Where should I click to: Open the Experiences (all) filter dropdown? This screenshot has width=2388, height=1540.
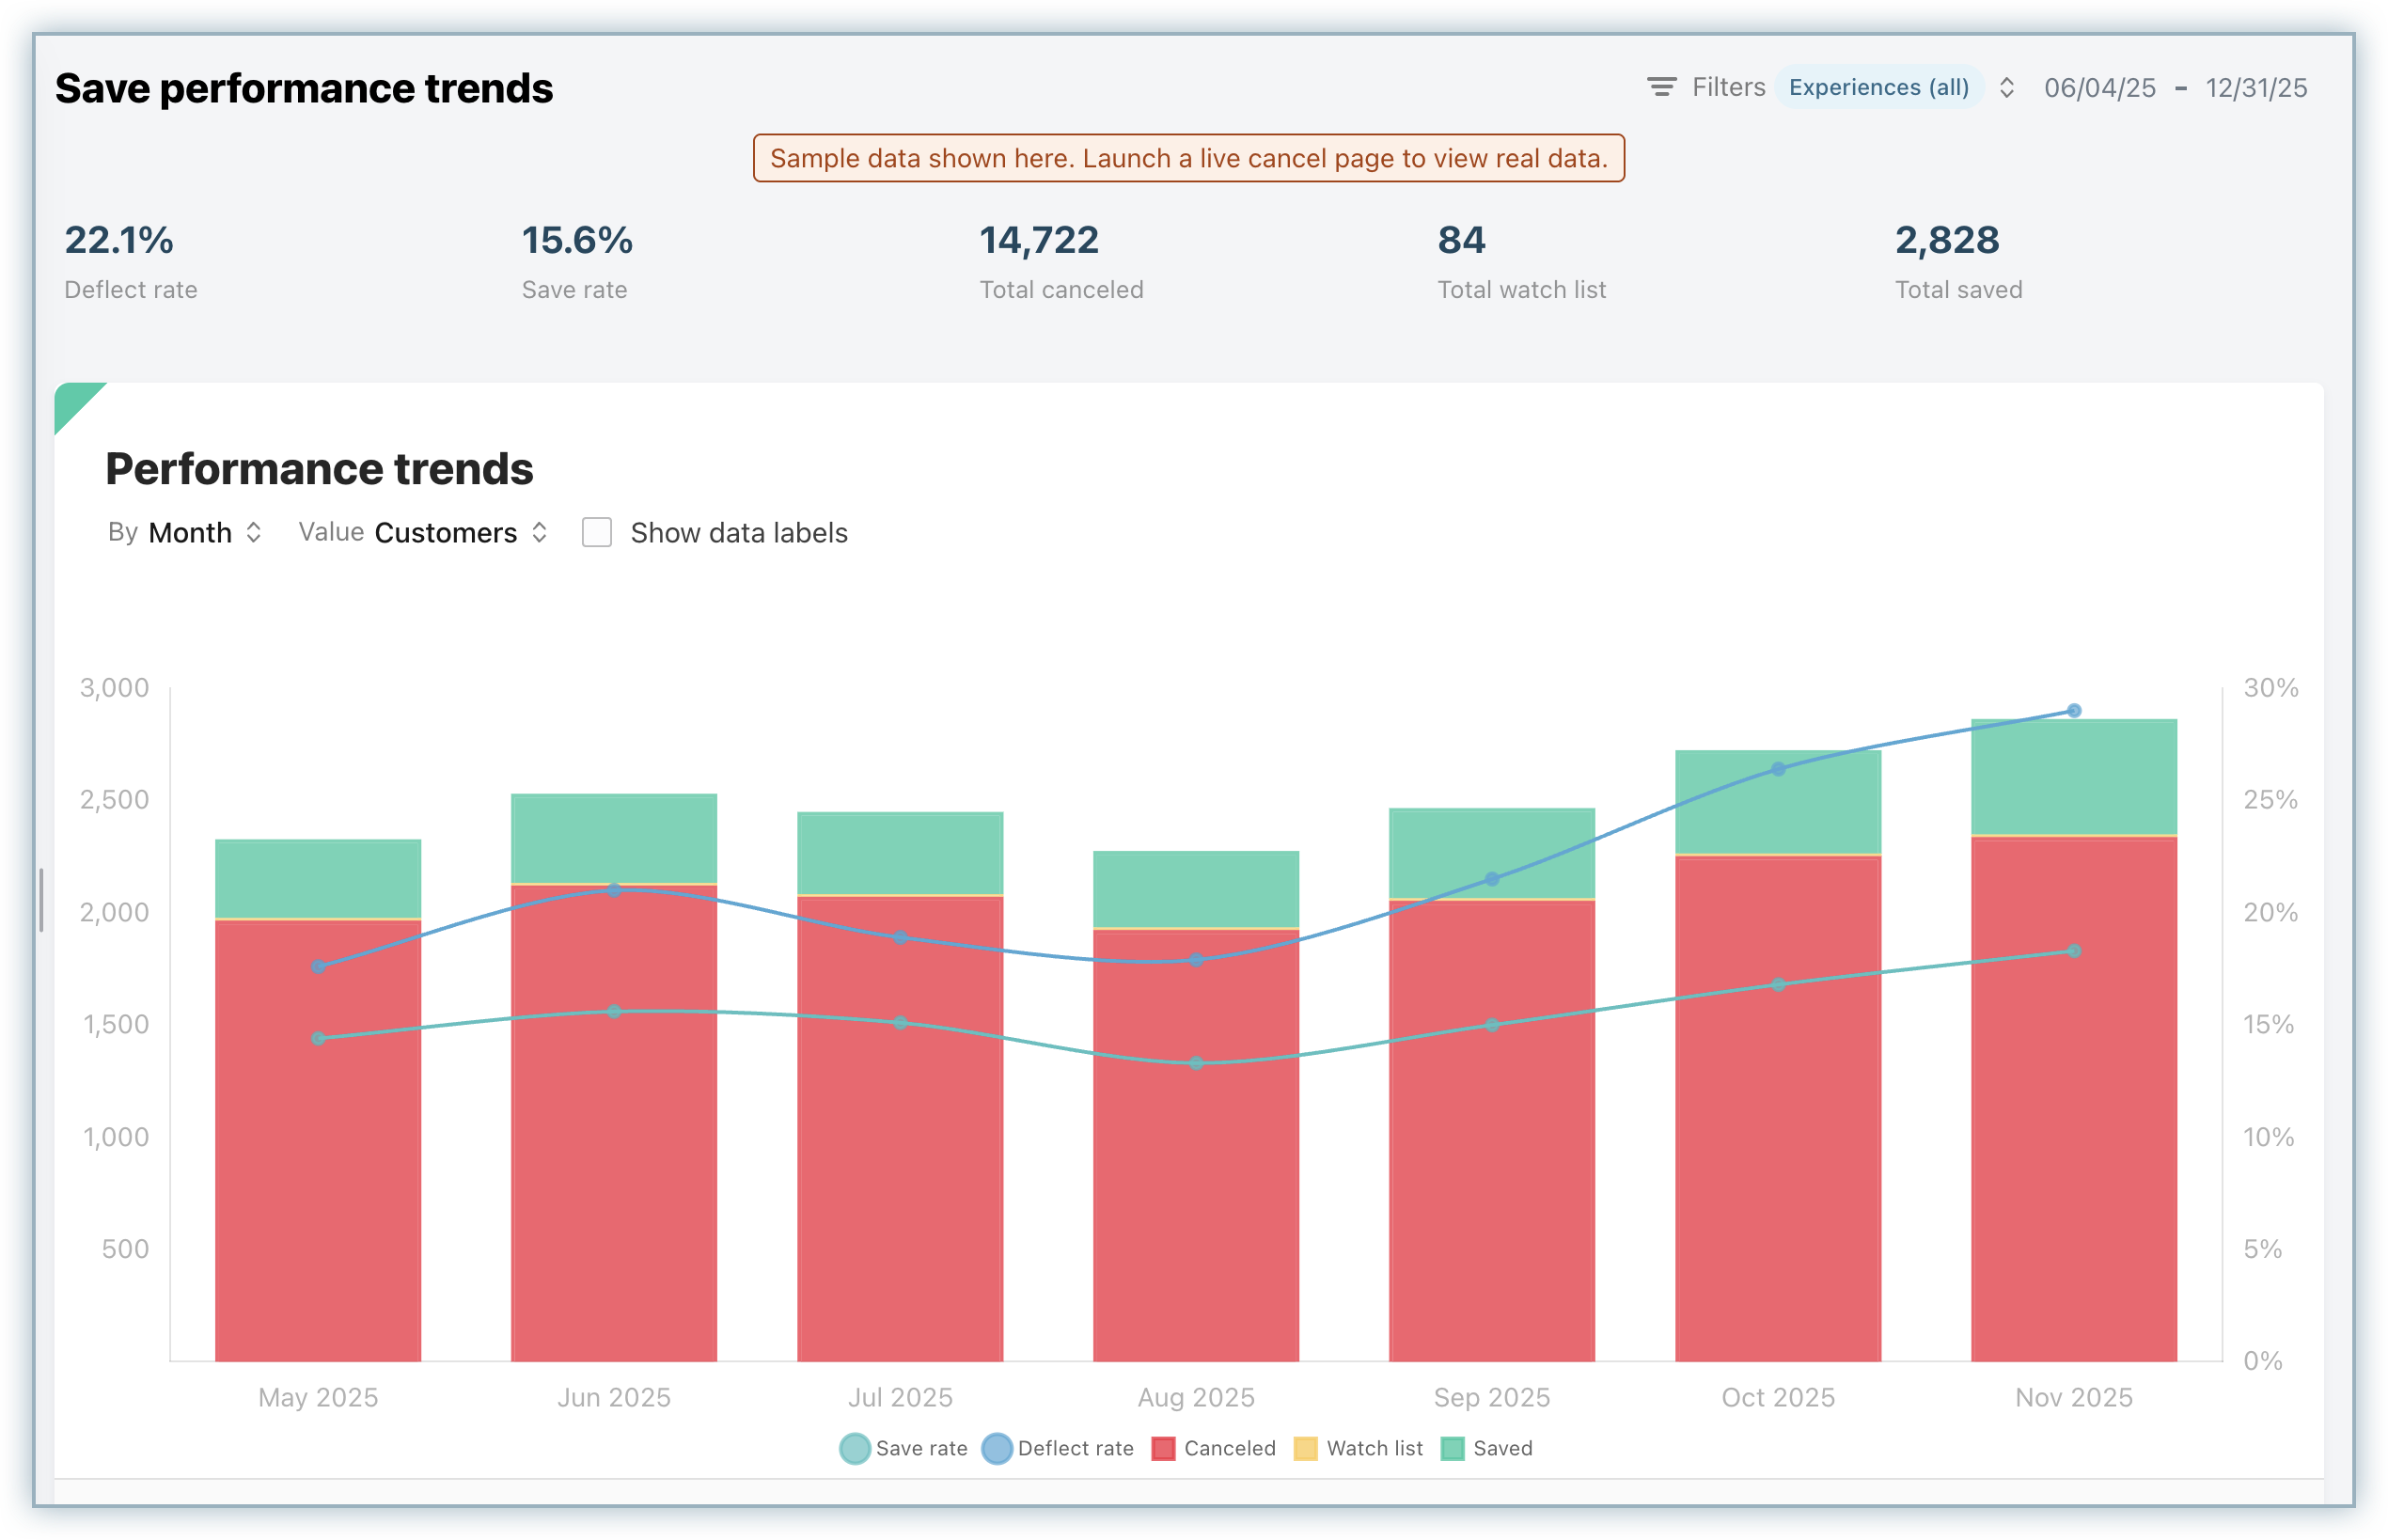click(x=1878, y=87)
